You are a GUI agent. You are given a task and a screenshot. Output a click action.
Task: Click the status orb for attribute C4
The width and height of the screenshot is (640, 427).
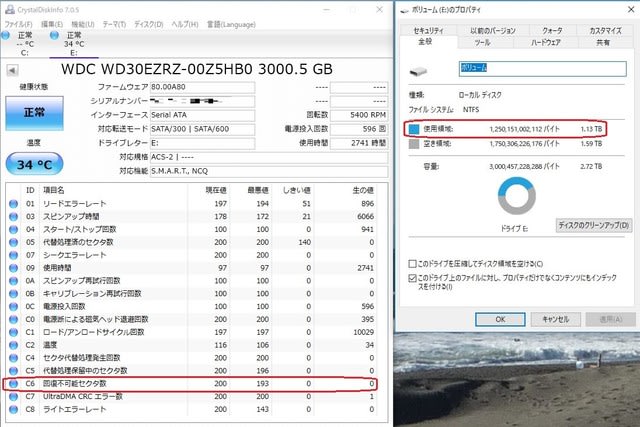click(x=13, y=358)
